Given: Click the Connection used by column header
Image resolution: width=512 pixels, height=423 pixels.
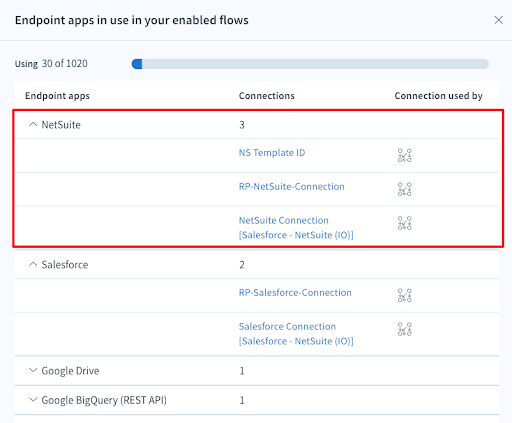Looking at the screenshot, I should click(x=438, y=96).
